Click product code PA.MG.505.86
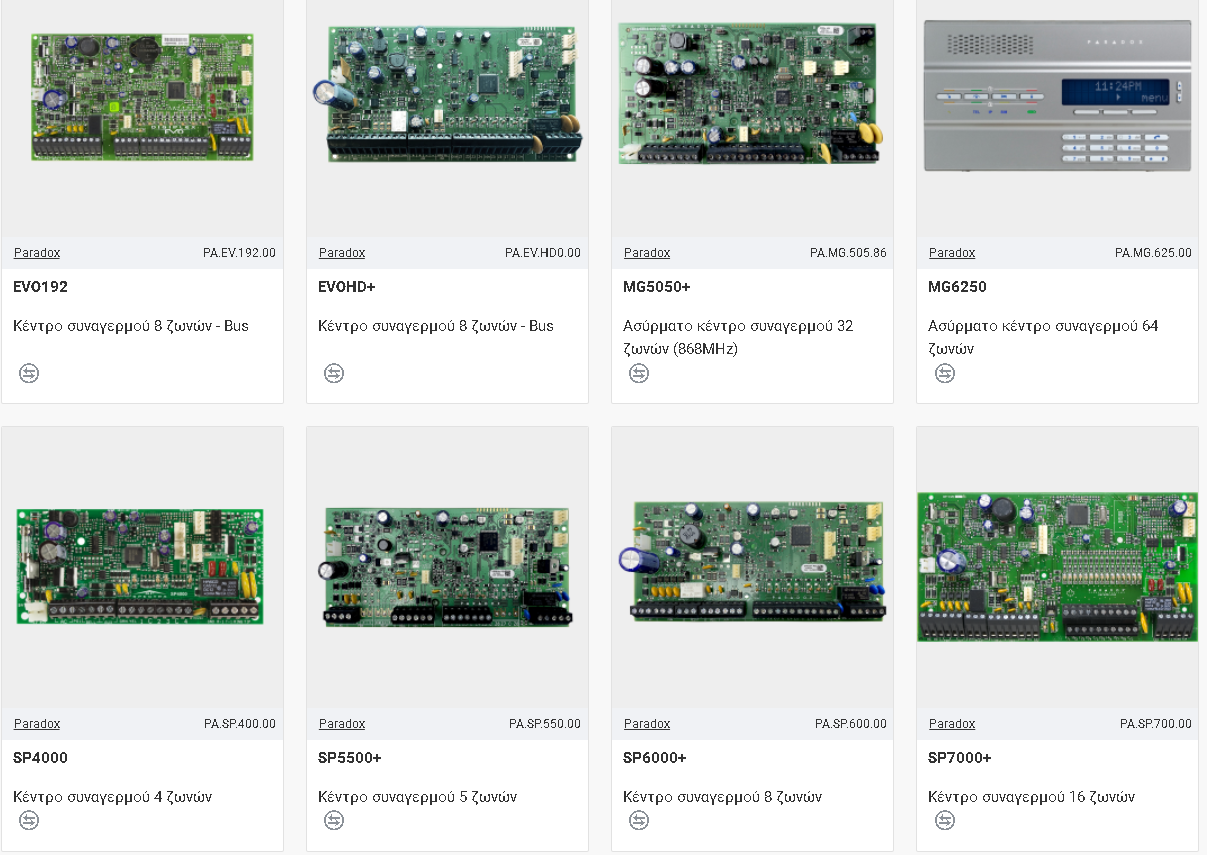 848,253
